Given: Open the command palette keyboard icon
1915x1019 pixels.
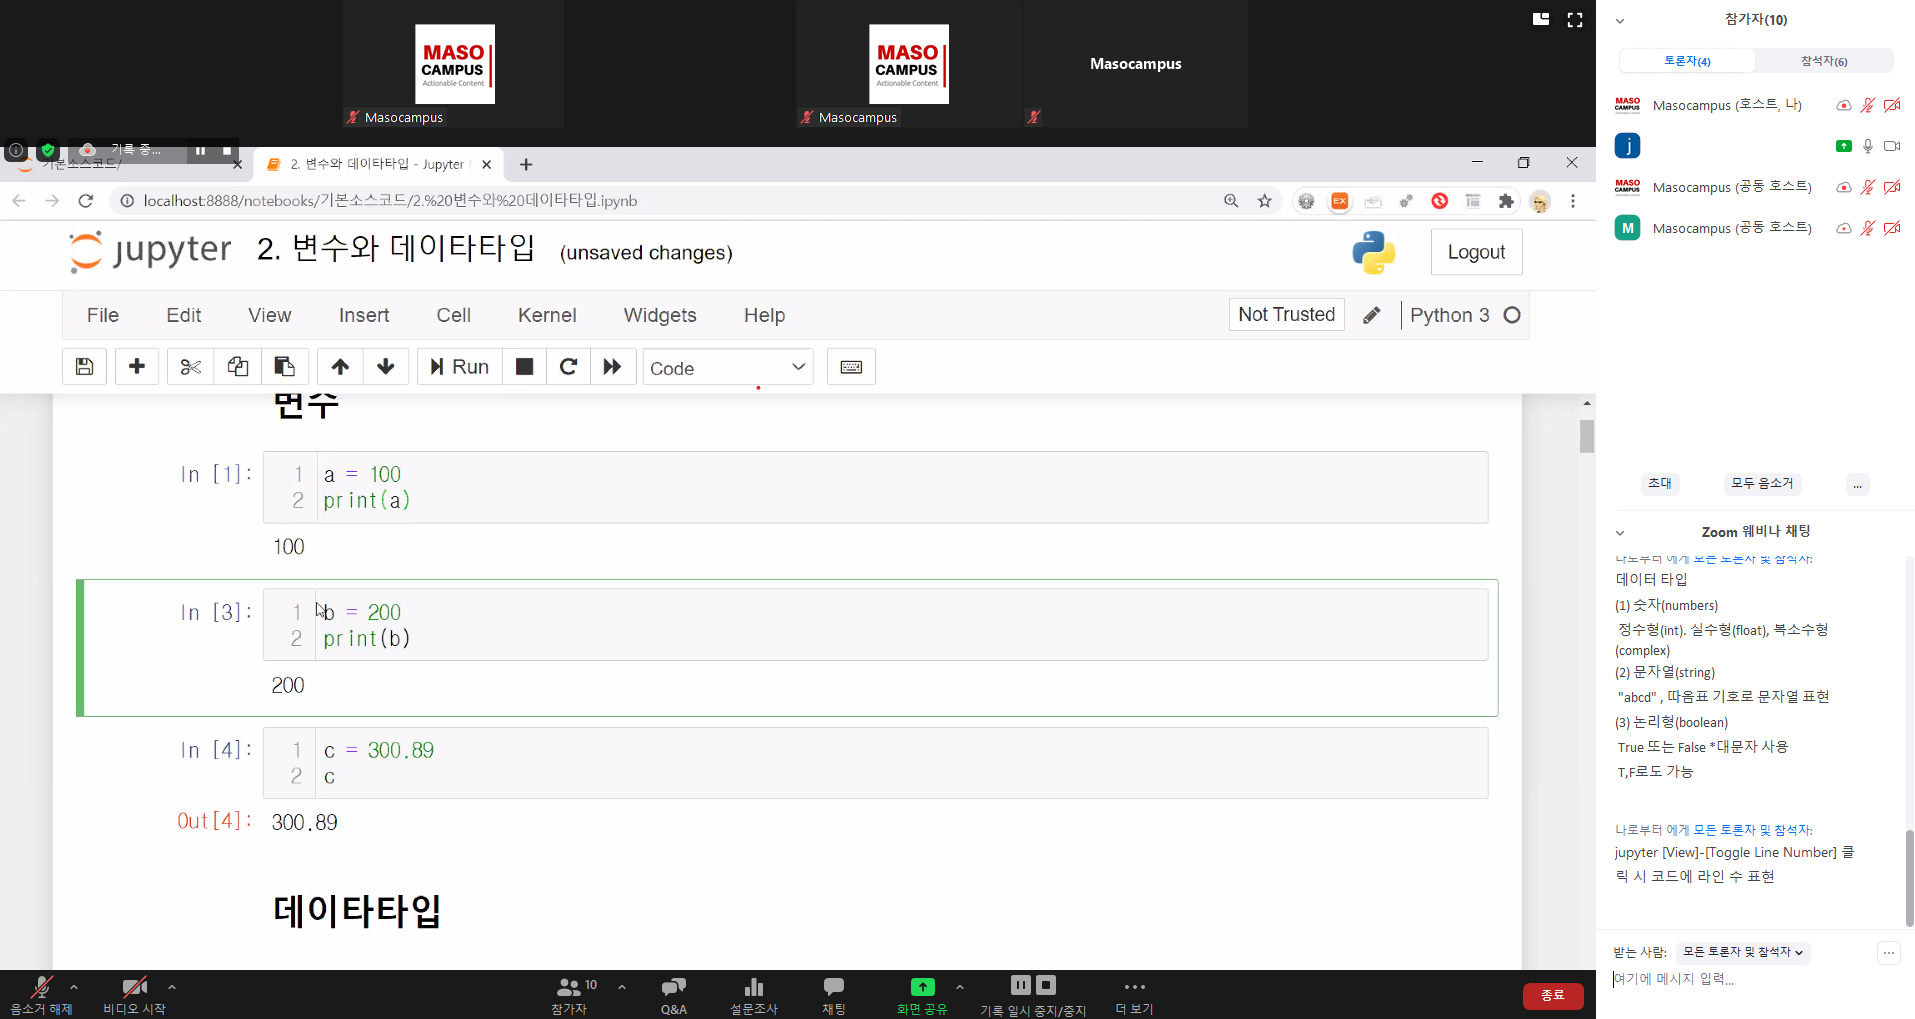Looking at the screenshot, I should click(851, 367).
